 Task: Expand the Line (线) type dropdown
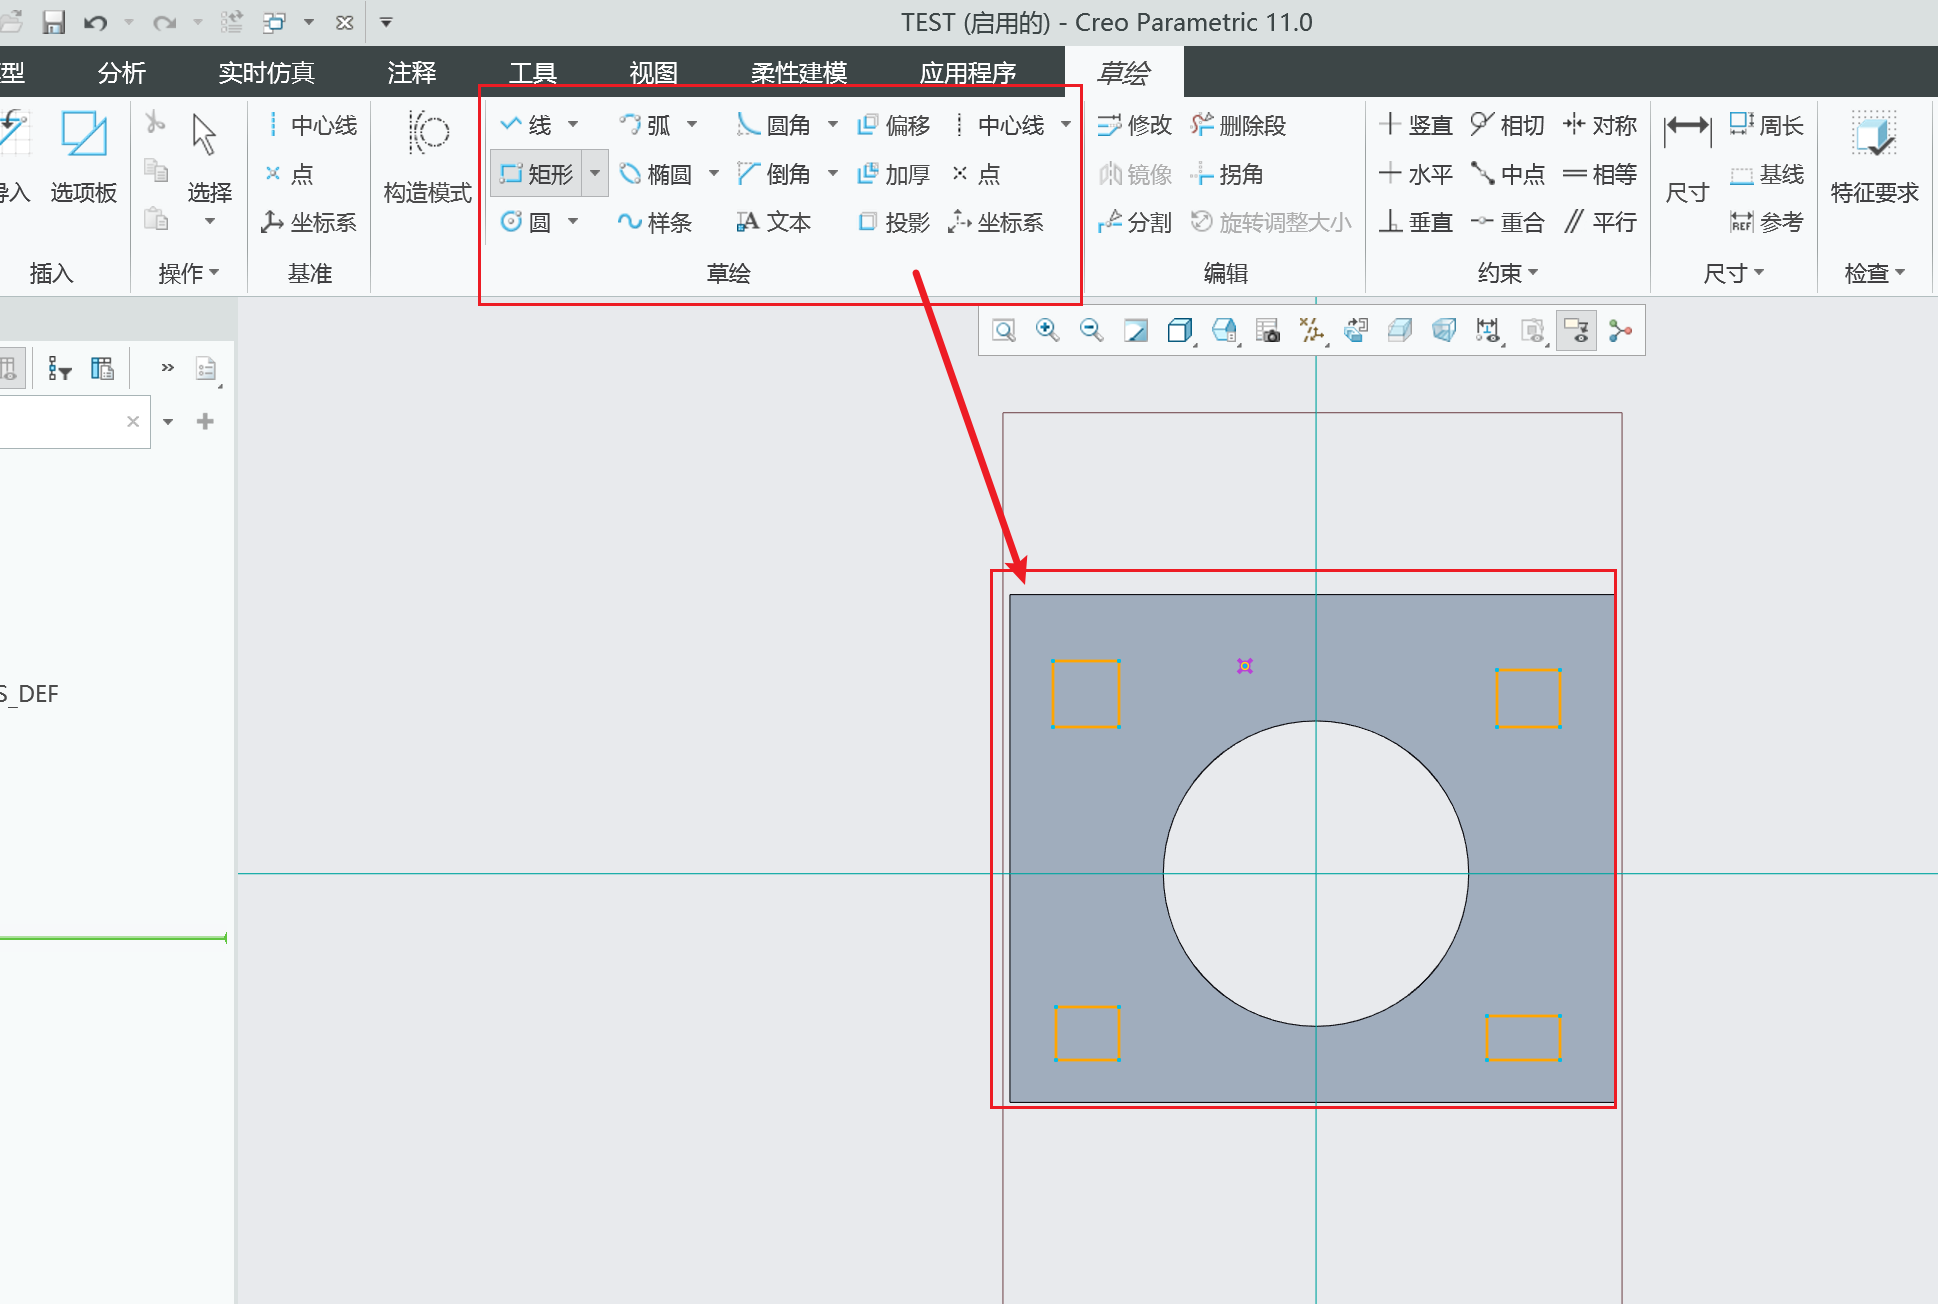[573, 125]
